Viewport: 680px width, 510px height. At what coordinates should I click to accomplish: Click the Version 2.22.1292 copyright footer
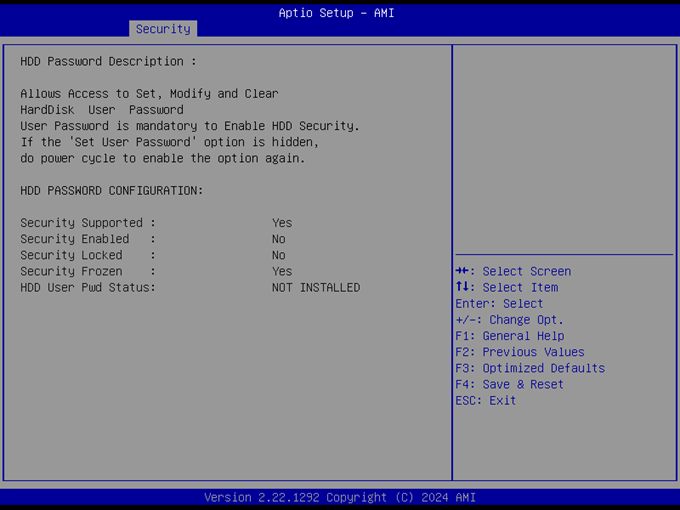coord(340,497)
